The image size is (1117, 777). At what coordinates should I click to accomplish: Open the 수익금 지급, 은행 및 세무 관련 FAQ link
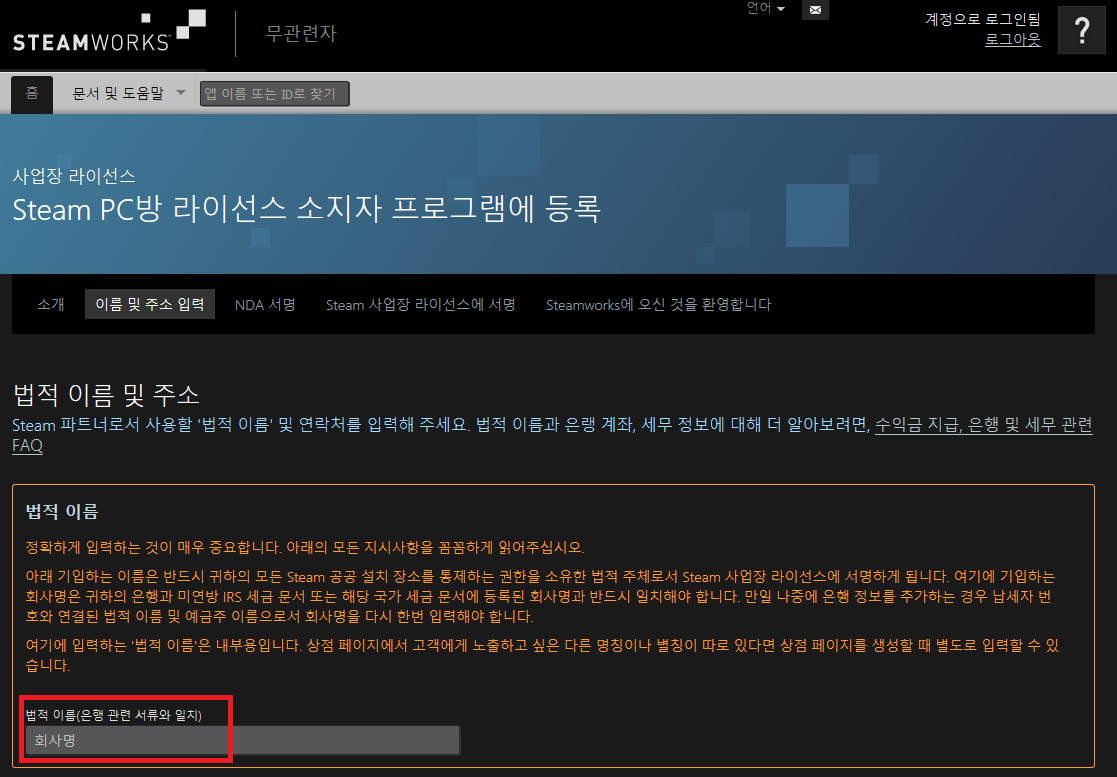tap(983, 425)
